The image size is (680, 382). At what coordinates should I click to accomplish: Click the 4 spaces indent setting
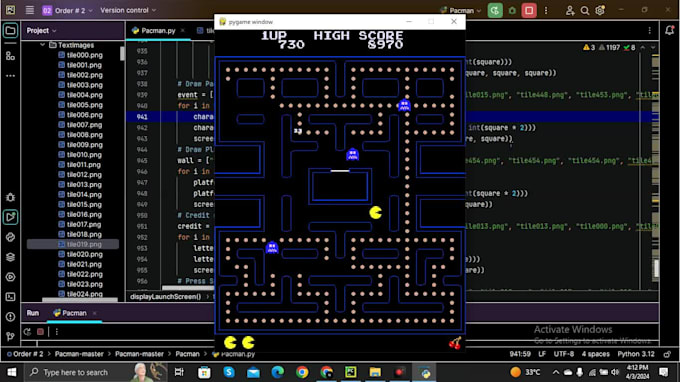coord(595,354)
